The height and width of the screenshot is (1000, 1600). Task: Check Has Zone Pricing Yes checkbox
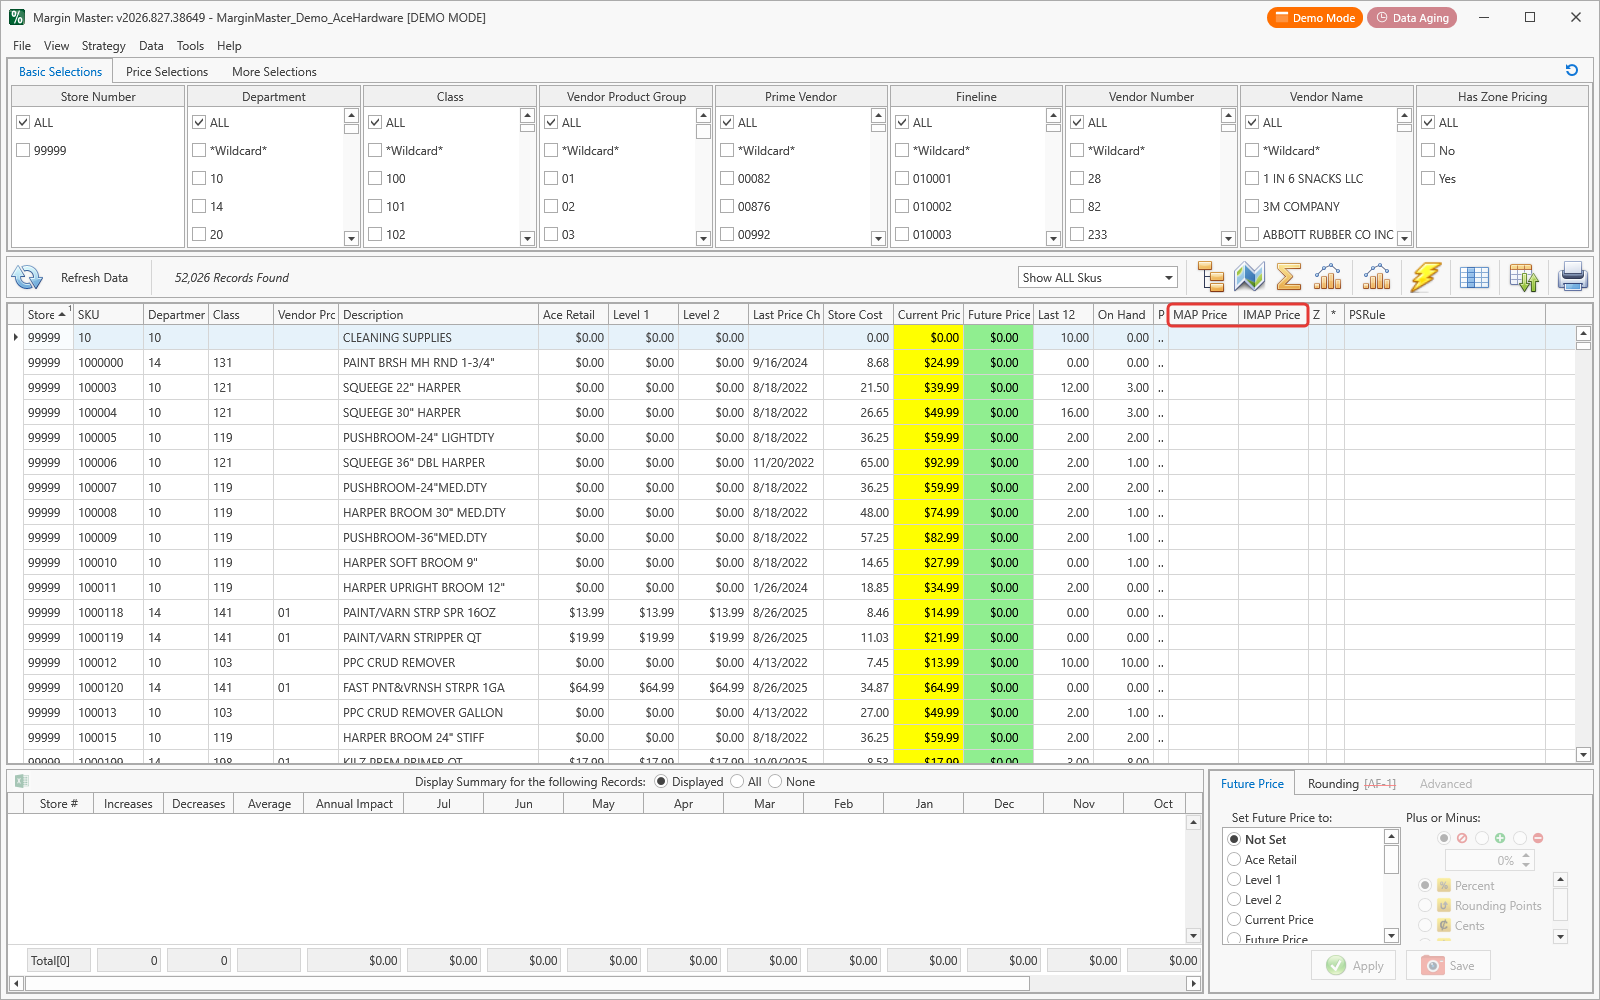click(1428, 178)
